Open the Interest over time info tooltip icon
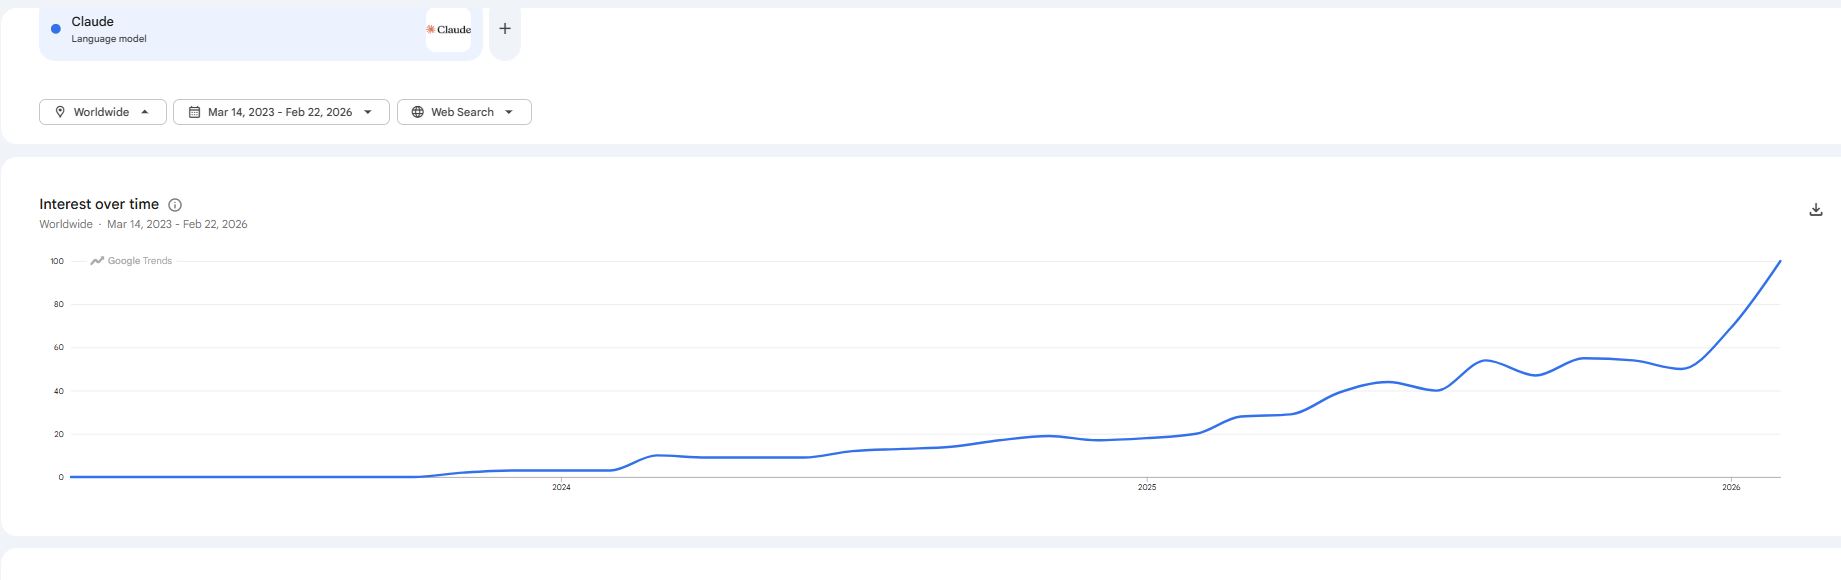 click(175, 205)
